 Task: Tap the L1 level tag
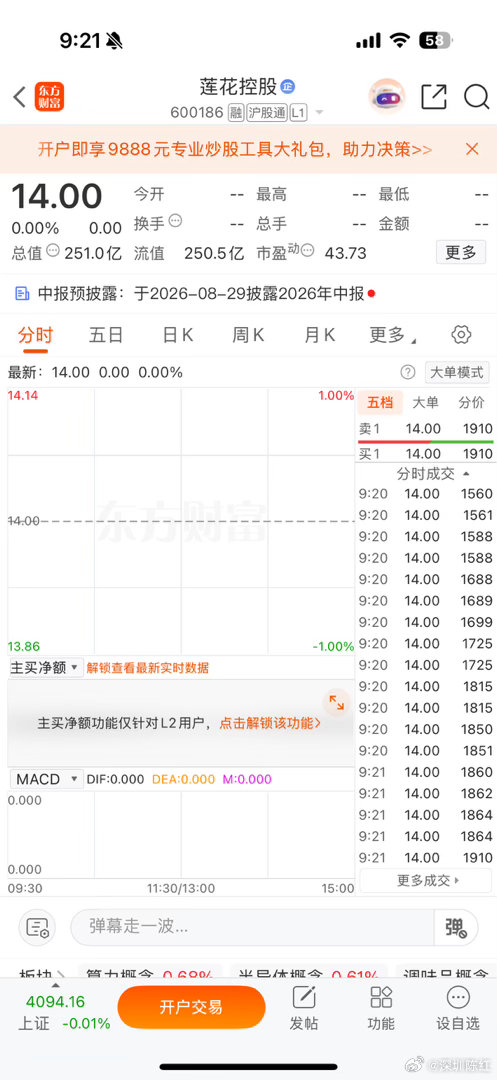click(298, 113)
